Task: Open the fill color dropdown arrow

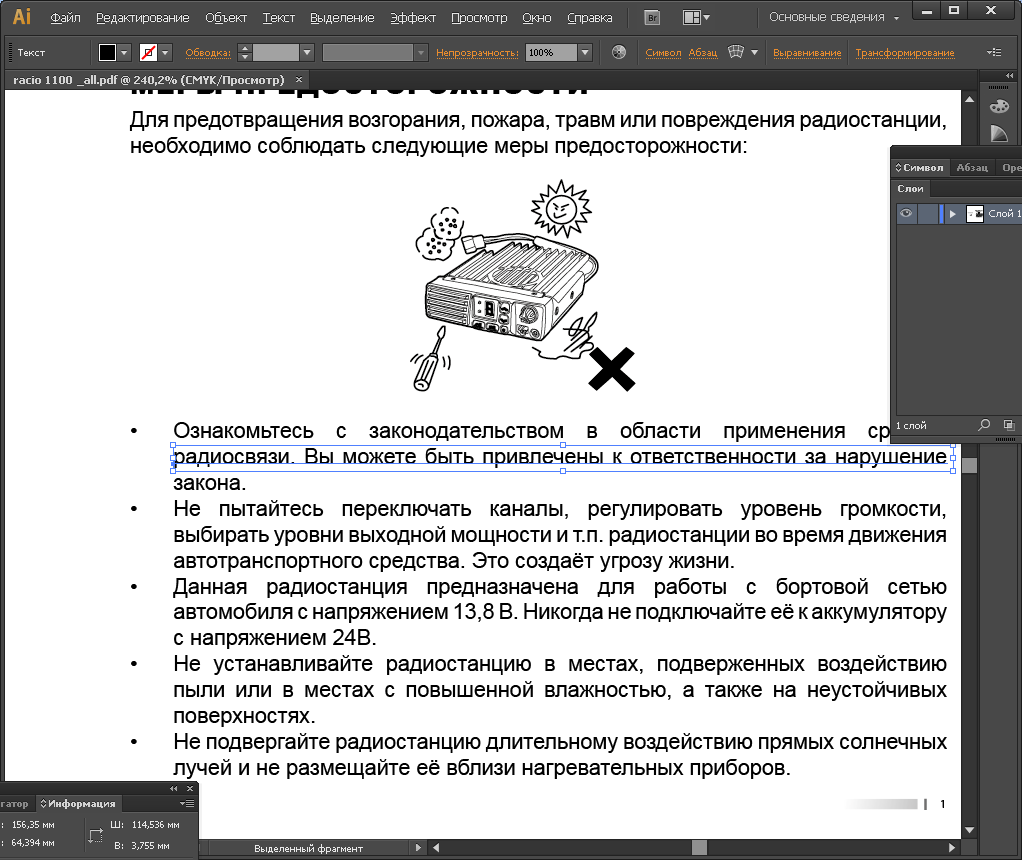Action: pyautogui.click(x=125, y=52)
